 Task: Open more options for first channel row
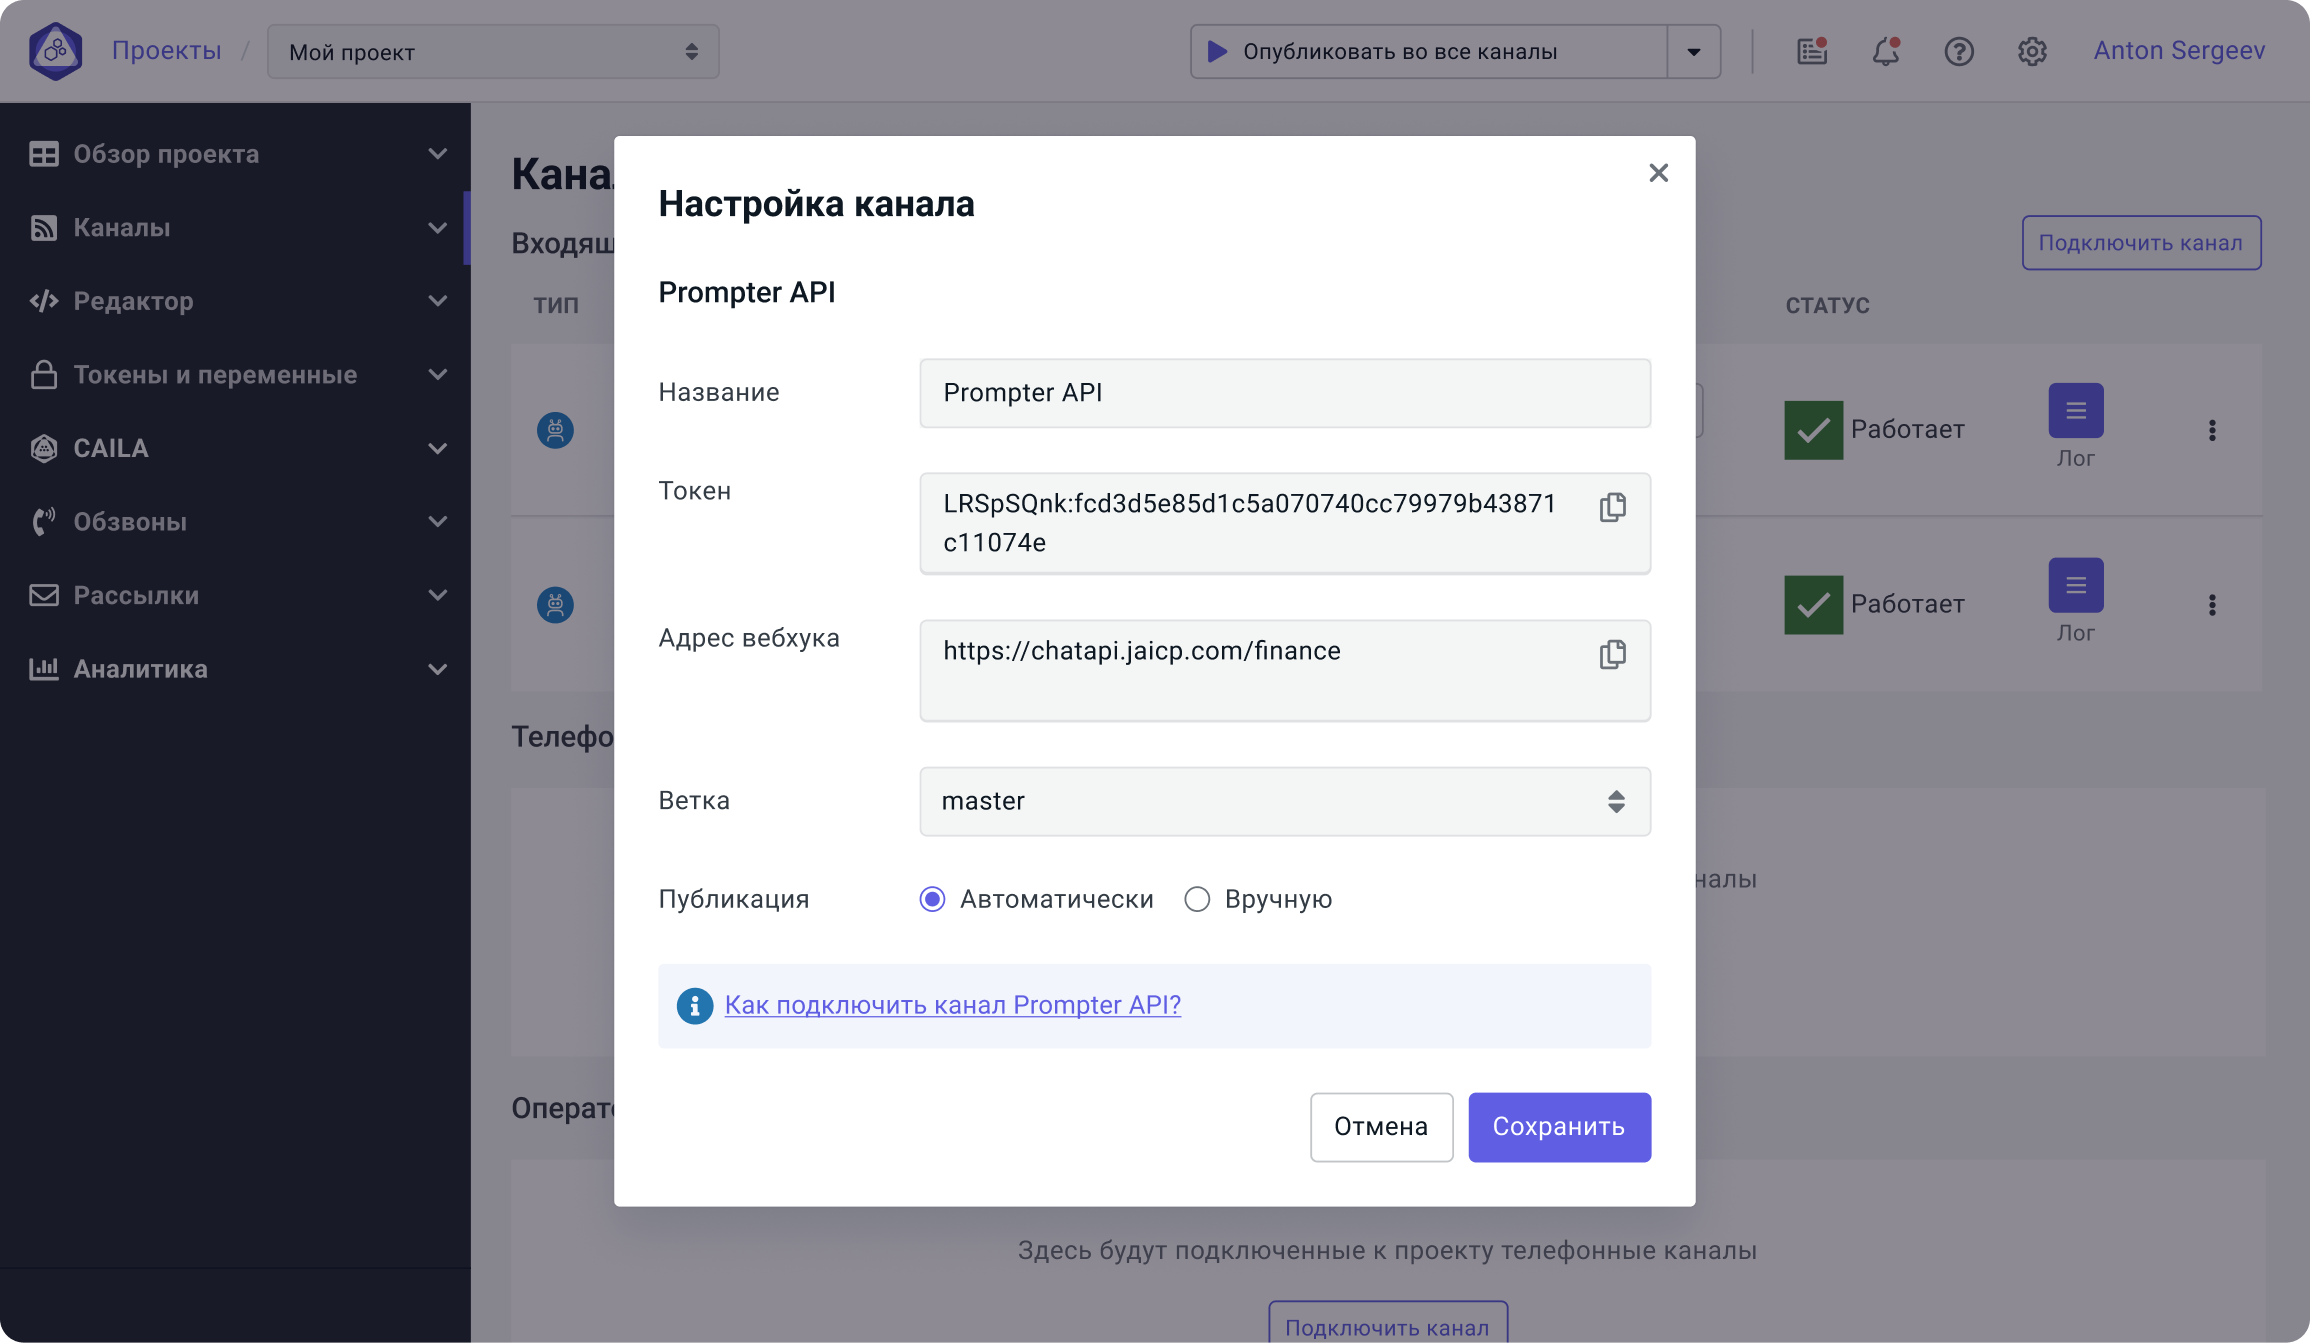tap(2212, 430)
